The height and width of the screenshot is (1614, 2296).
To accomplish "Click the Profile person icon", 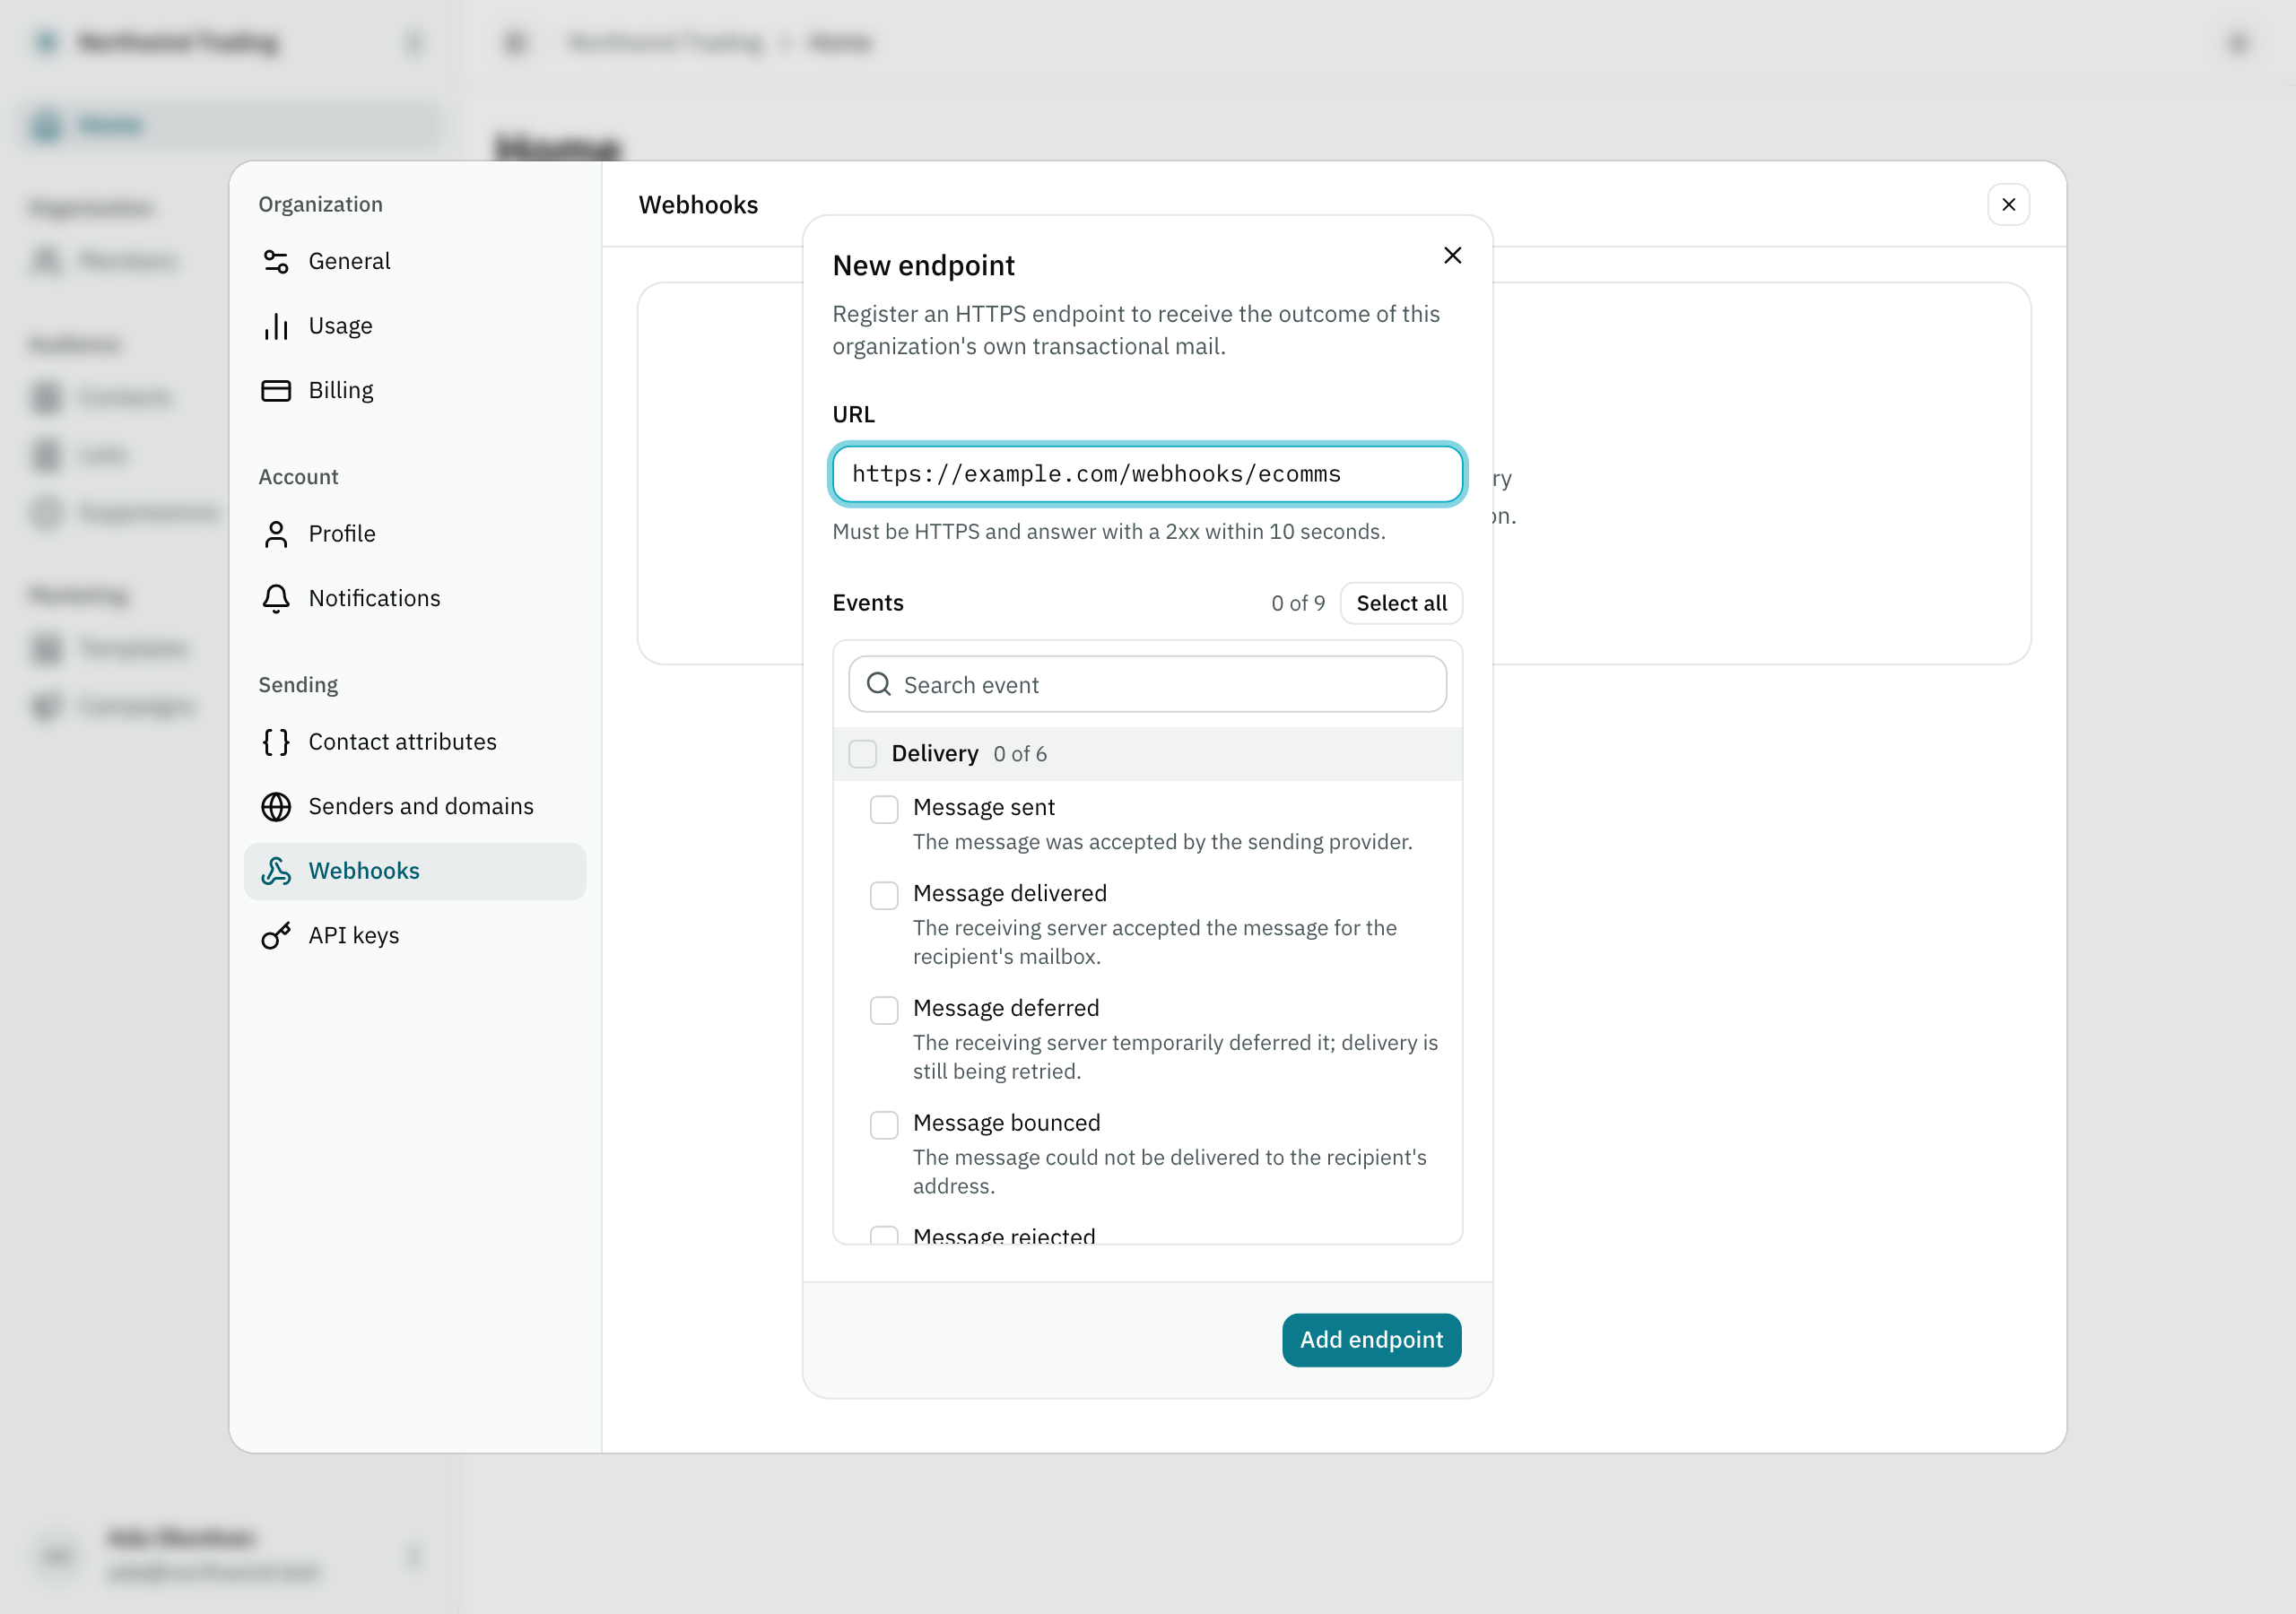I will tap(276, 534).
